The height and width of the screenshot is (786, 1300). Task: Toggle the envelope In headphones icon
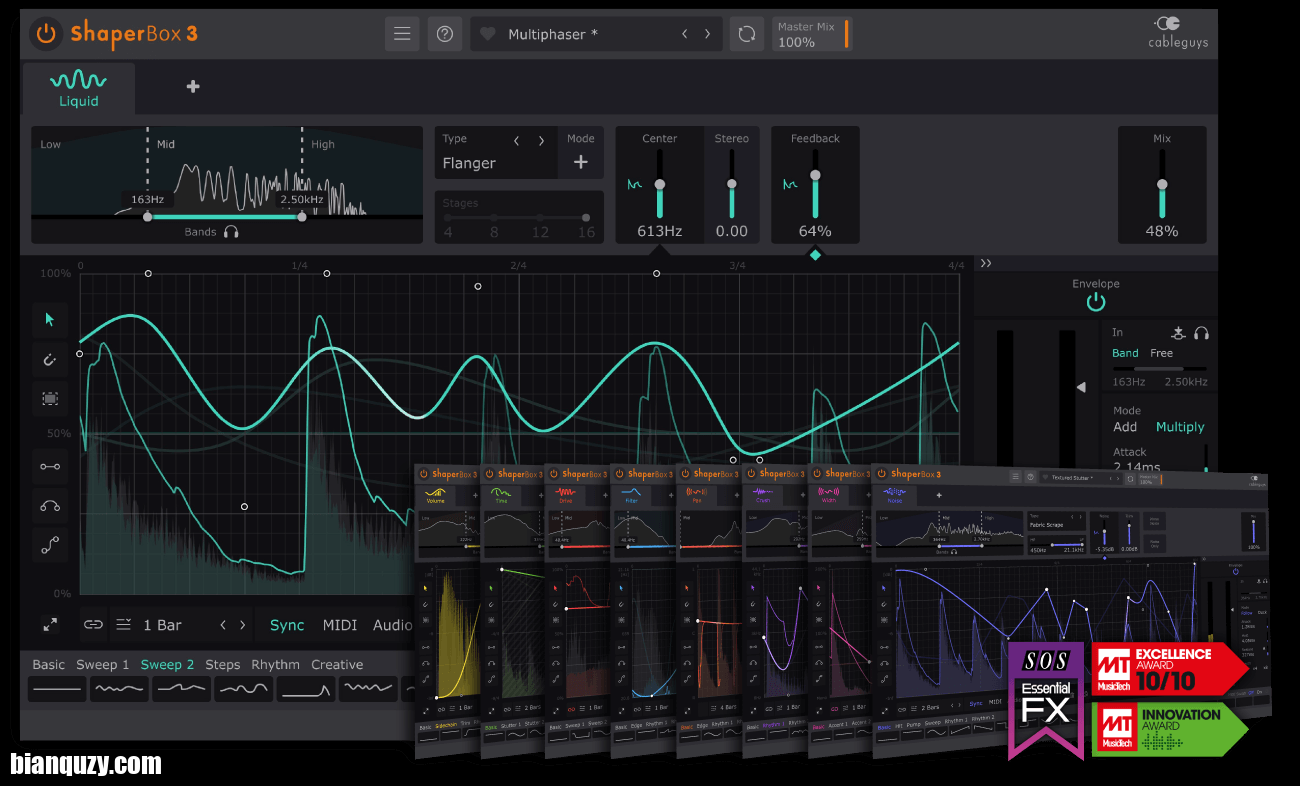point(1201,333)
